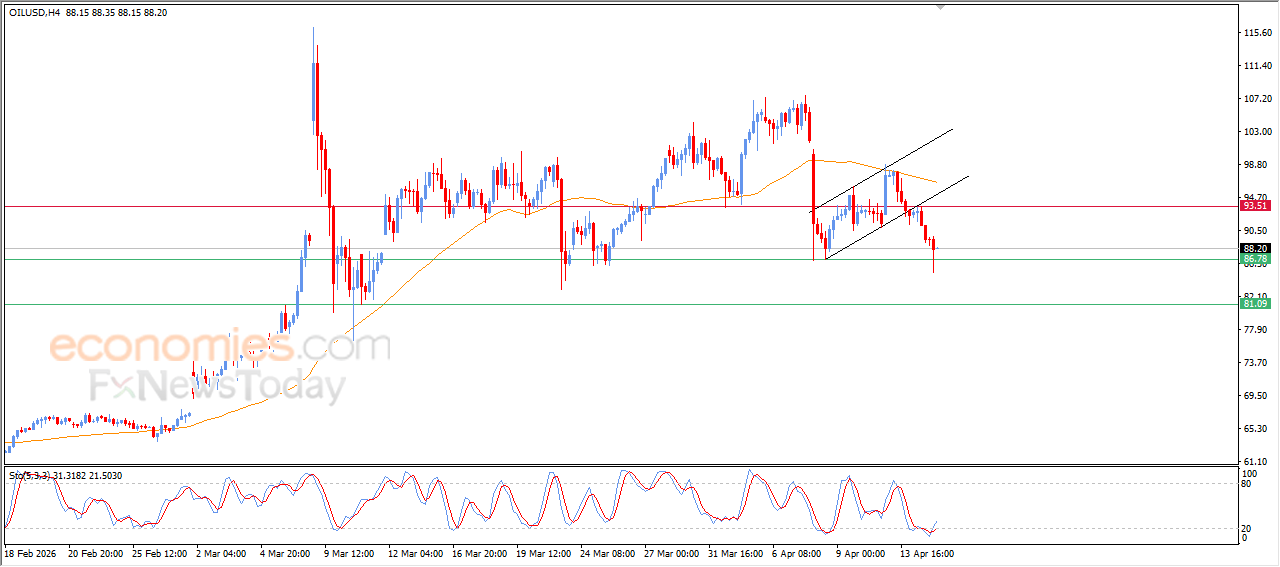The width and height of the screenshot is (1280, 567).
Task: Select the black 88.20 current price tag
Action: pyautogui.click(x=1255, y=248)
